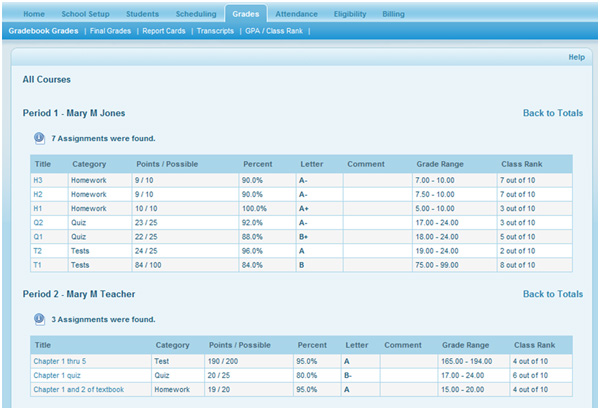Switch to the School Setup tab
The width and height of the screenshot is (600, 410).
(x=87, y=15)
